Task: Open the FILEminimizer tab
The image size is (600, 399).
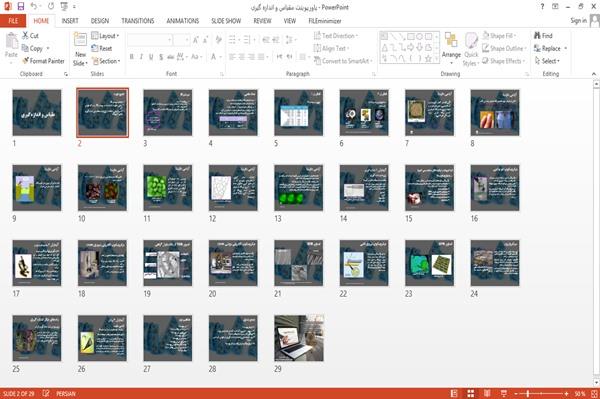Action: click(x=325, y=21)
